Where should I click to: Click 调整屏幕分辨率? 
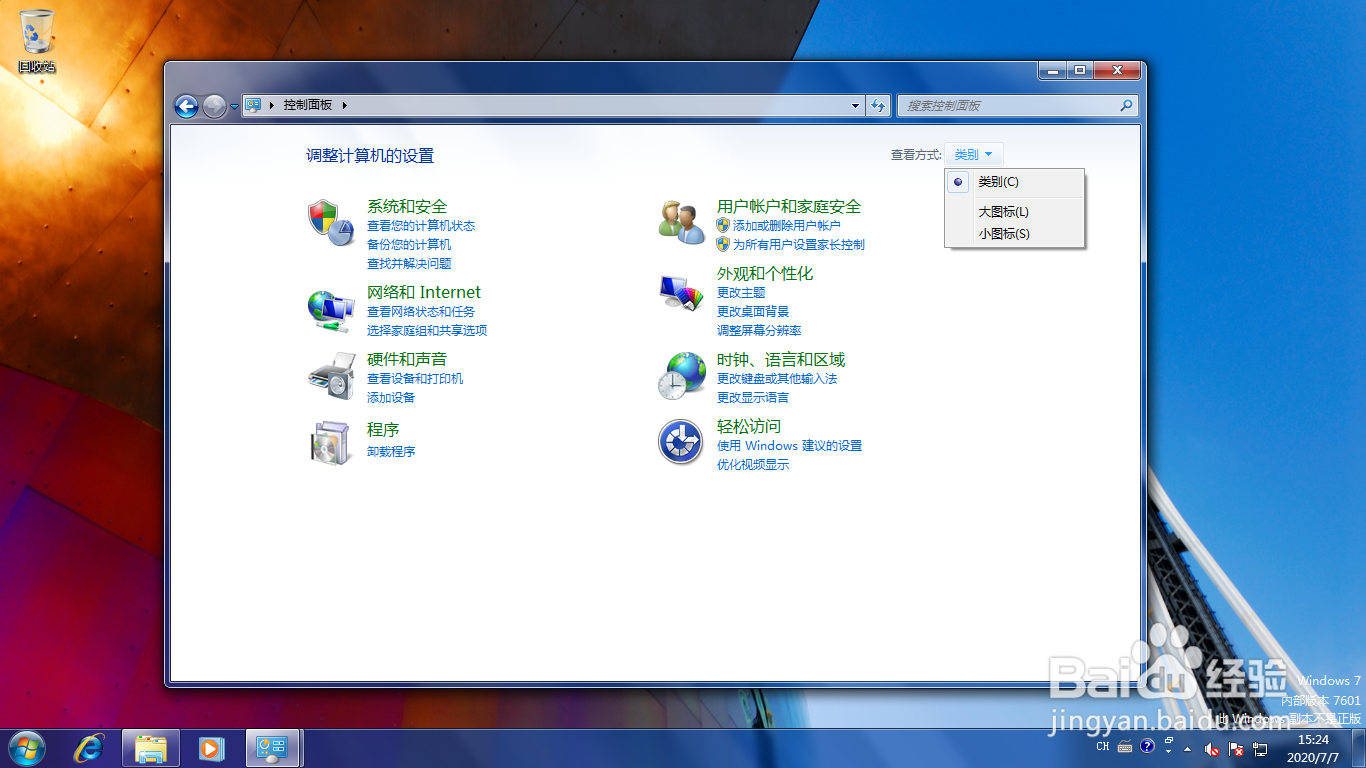pyautogui.click(x=759, y=331)
